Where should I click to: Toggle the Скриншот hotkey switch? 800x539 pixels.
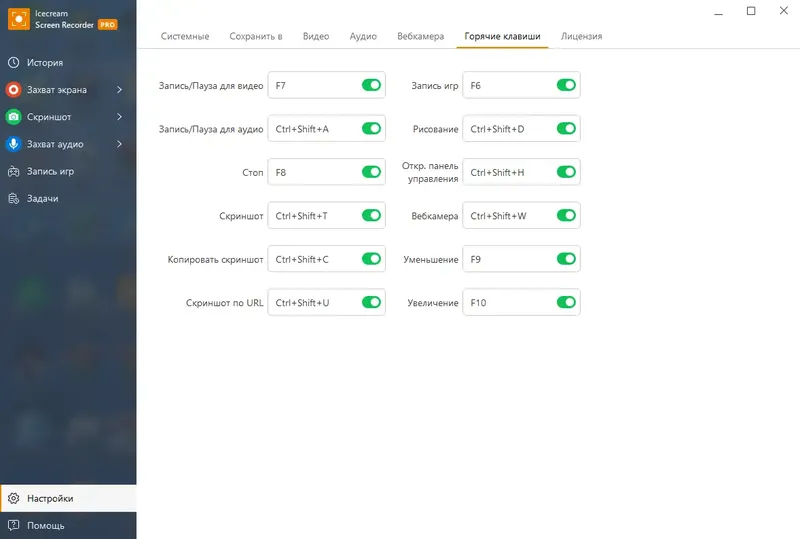[371, 215]
